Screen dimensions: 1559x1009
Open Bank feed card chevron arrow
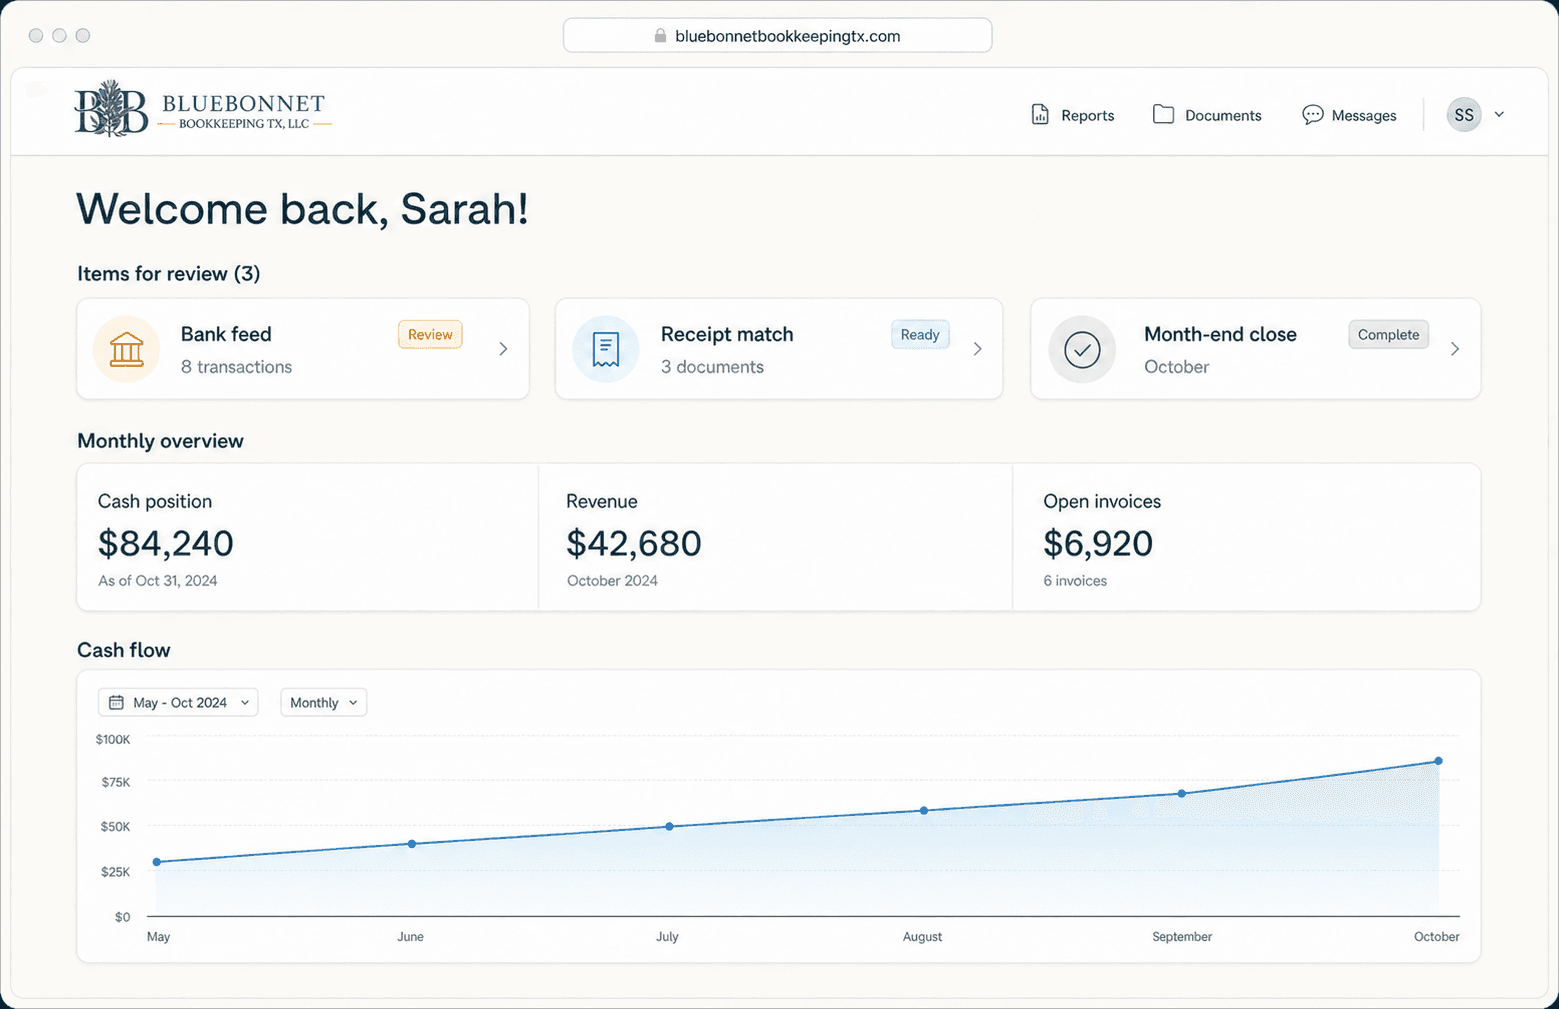tap(503, 349)
